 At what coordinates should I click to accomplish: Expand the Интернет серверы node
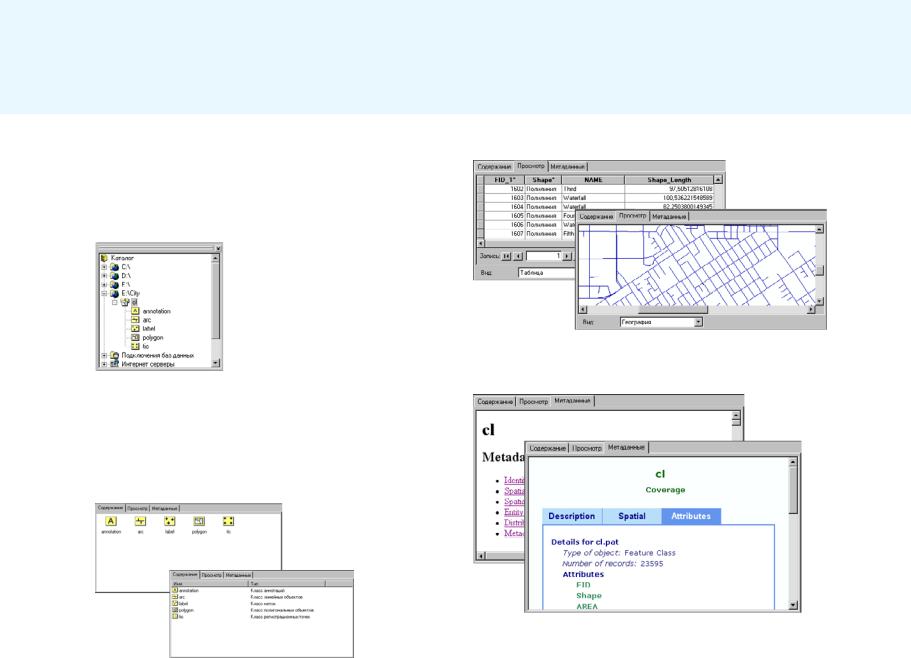(104, 364)
